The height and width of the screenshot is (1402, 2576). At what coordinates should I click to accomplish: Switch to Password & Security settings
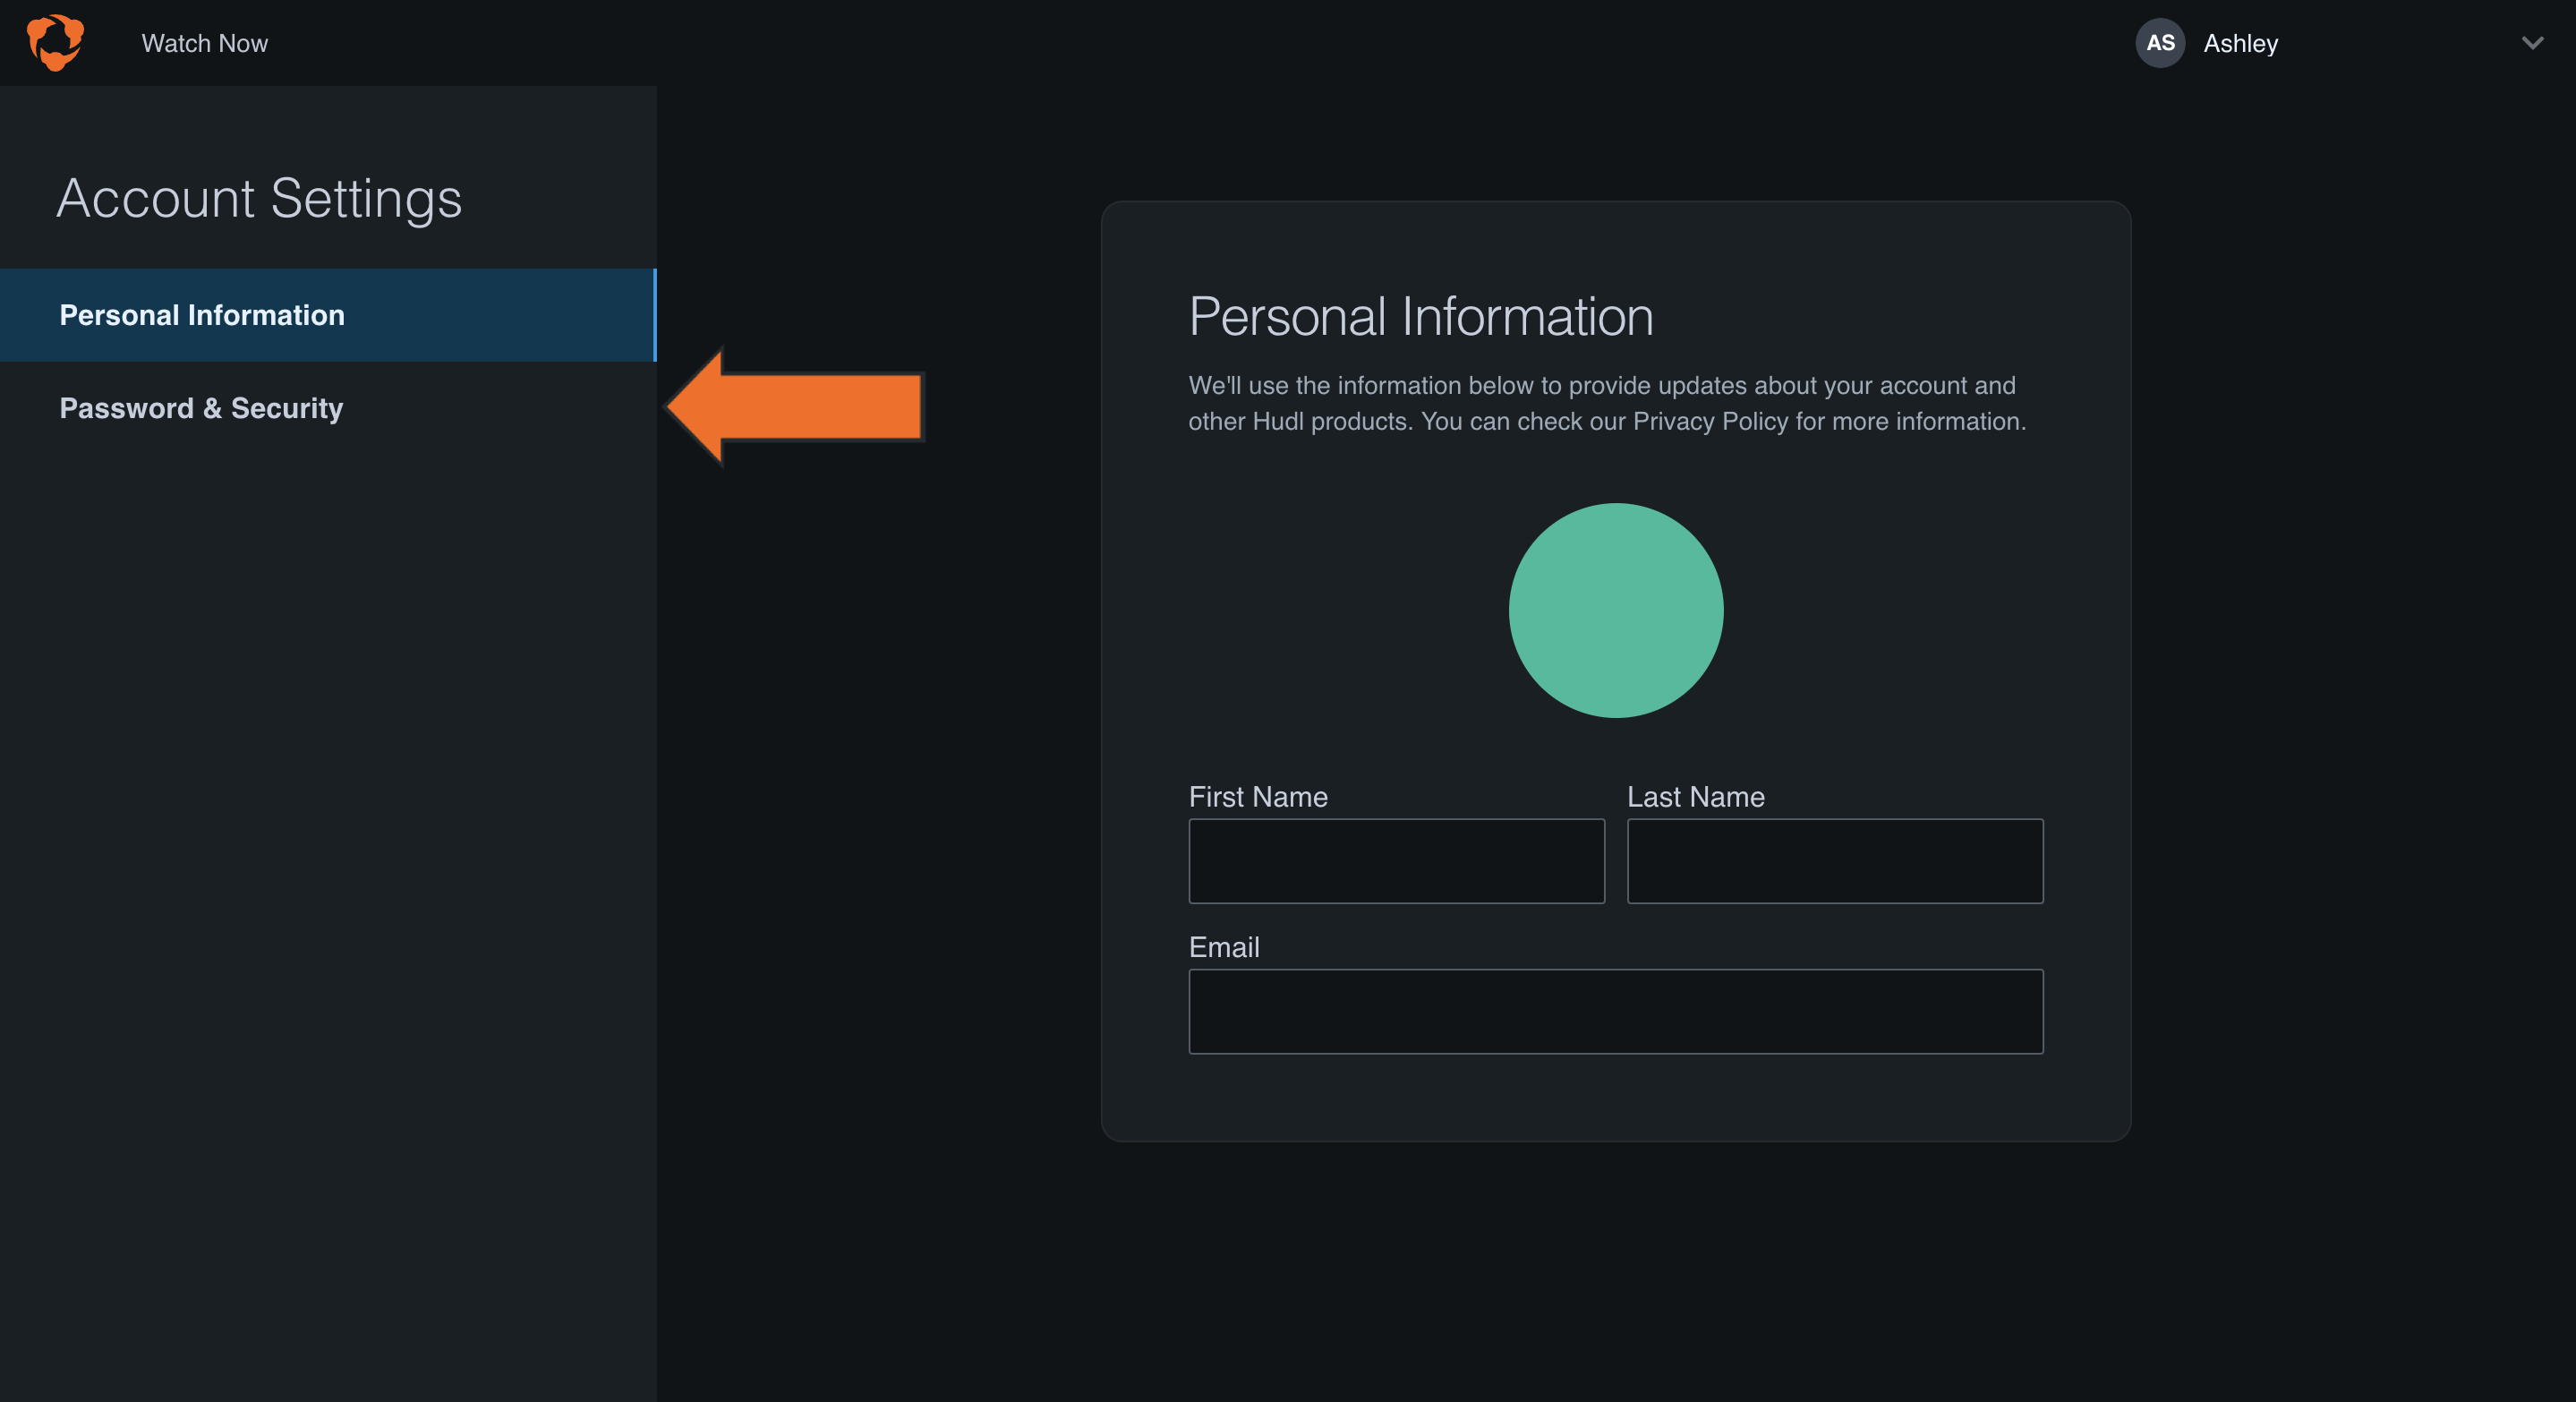coord(201,408)
